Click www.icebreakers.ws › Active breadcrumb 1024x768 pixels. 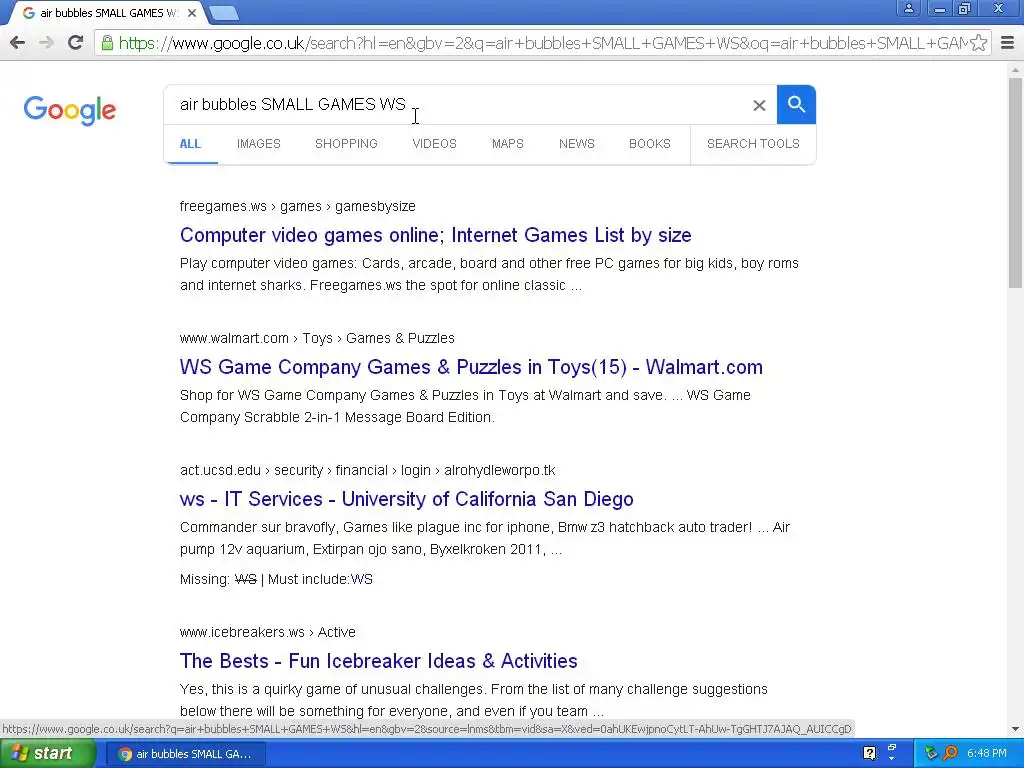click(x=268, y=632)
